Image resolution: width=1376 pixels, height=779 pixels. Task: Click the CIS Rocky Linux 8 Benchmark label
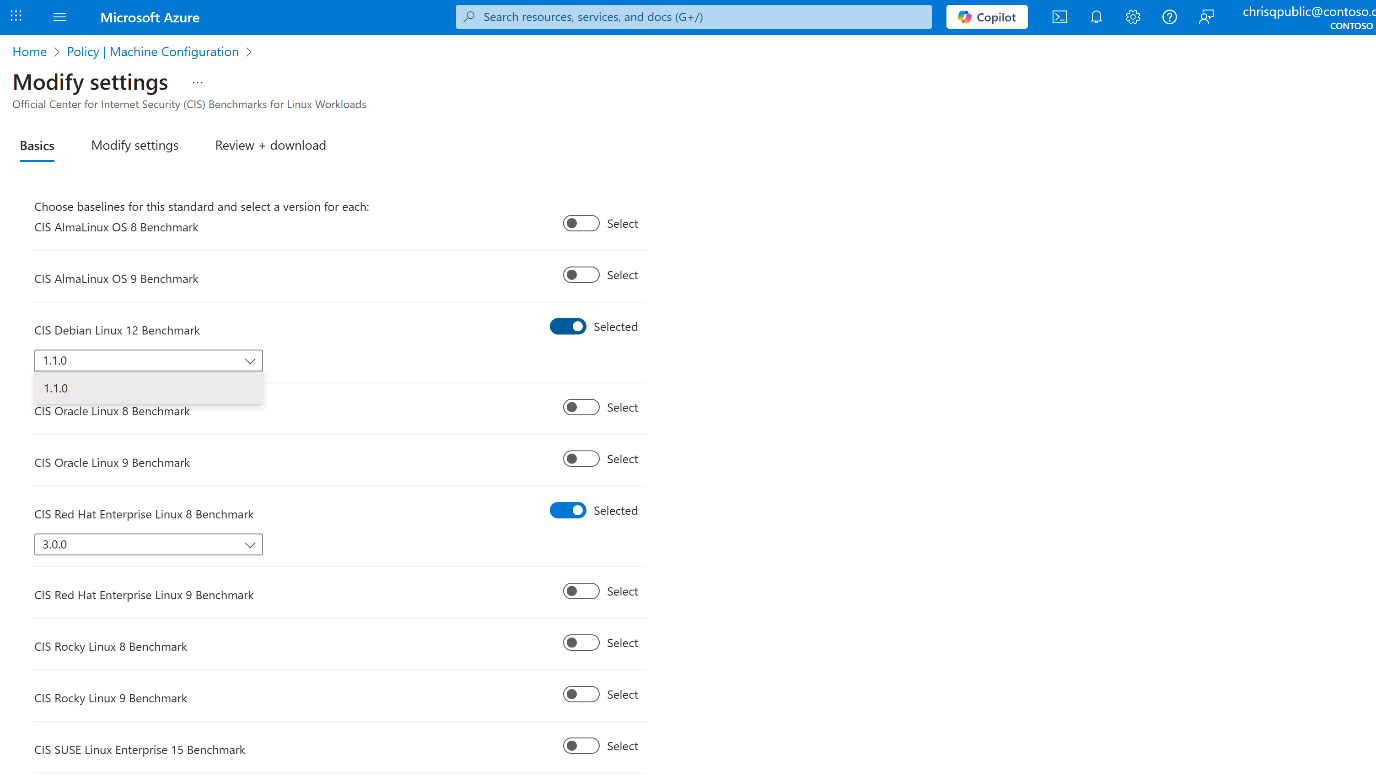(111, 647)
